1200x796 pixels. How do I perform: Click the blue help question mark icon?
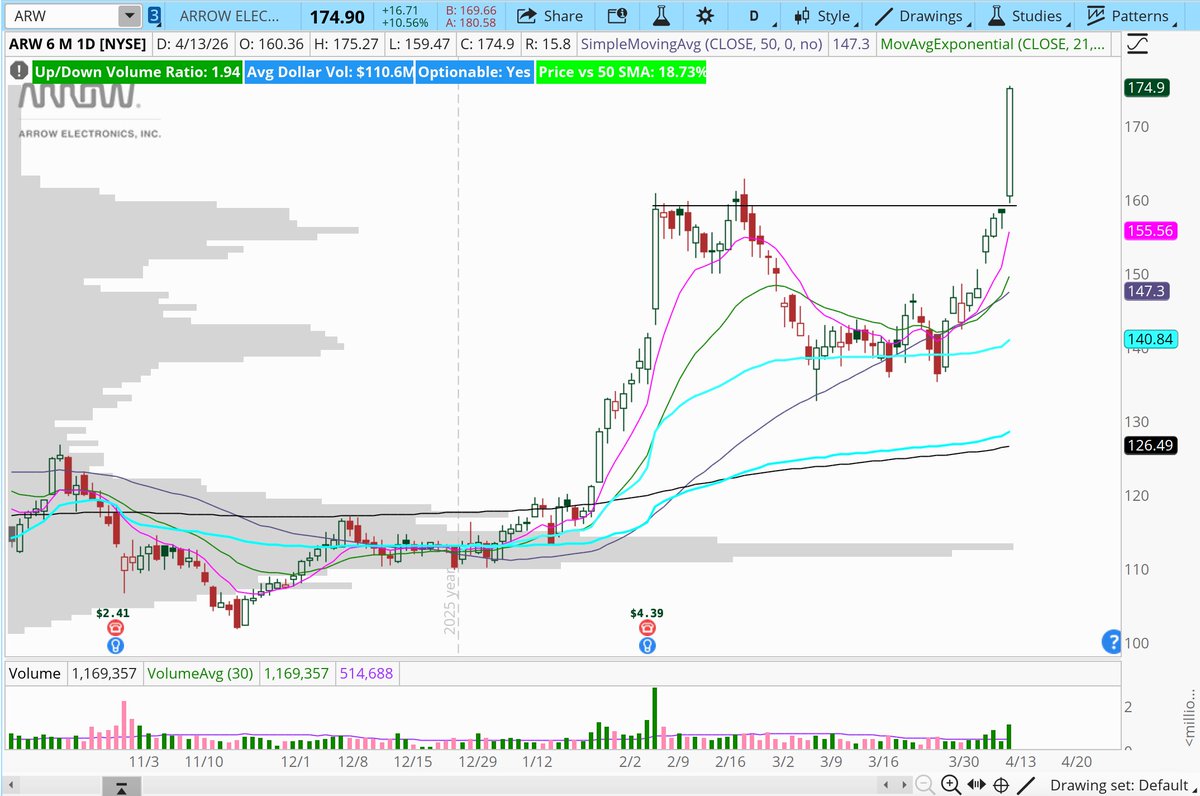(x=1110, y=642)
